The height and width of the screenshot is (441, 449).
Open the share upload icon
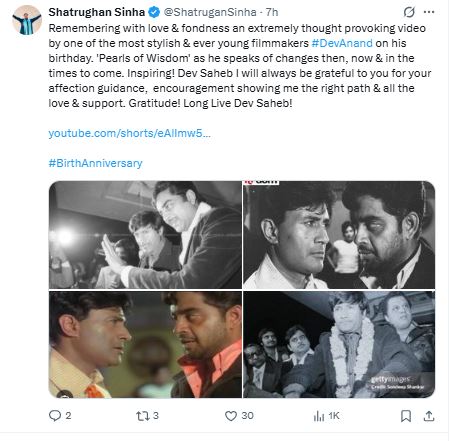point(429,416)
